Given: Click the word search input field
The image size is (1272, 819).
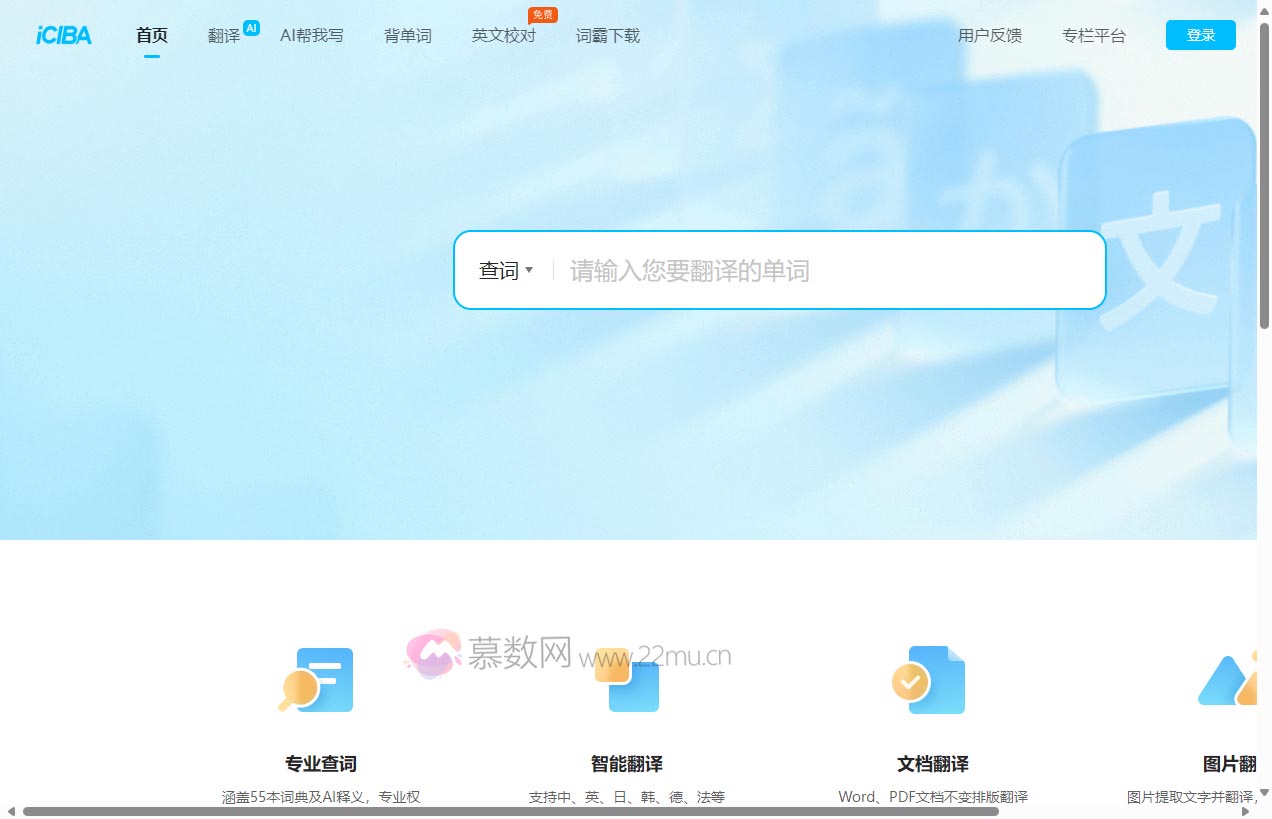Looking at the screenshot, I should (x=820, y=271).
